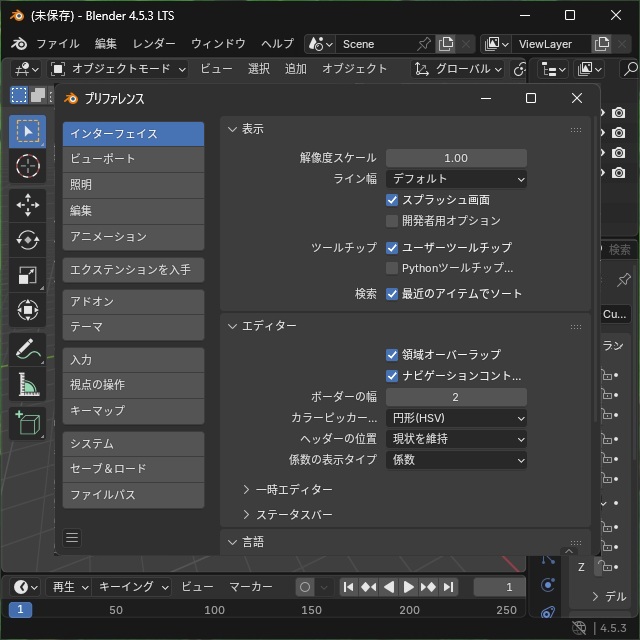Image resolution: width=640 pixels, height=640 pixels.
Task: Open the テーマ preferences section
Action: (133, 327)
